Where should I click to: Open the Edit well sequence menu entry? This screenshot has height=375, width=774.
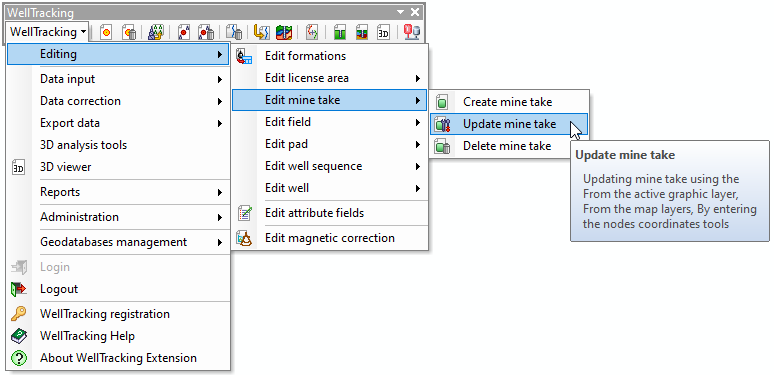pos(329,166)
